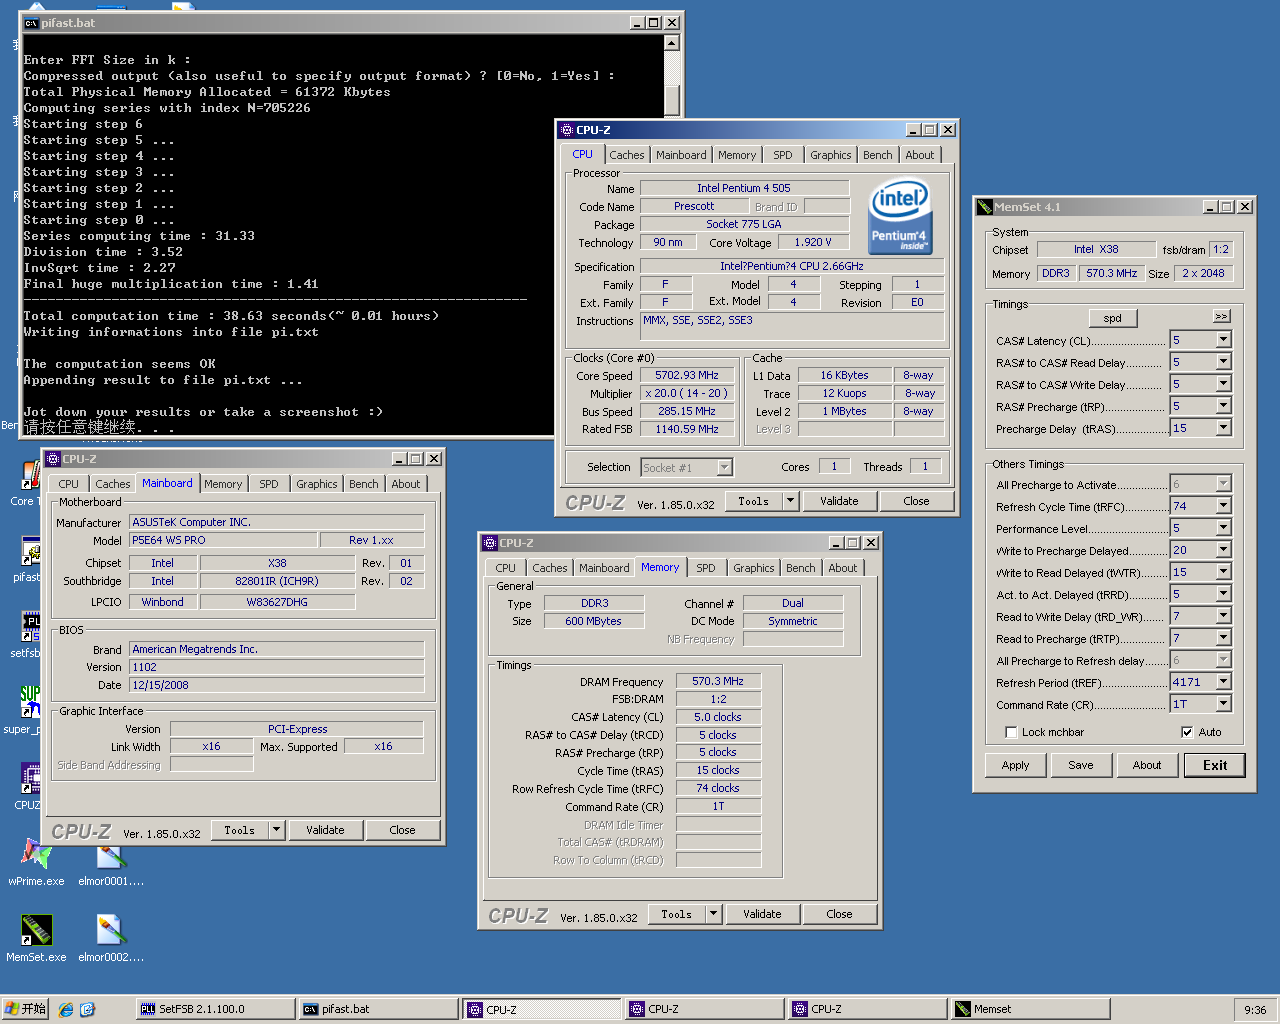The width and height of the screenshot is (1280, 1024).
Task: Switch to CPU tab in CPU-Z Memory window
Action: point(506,568)
